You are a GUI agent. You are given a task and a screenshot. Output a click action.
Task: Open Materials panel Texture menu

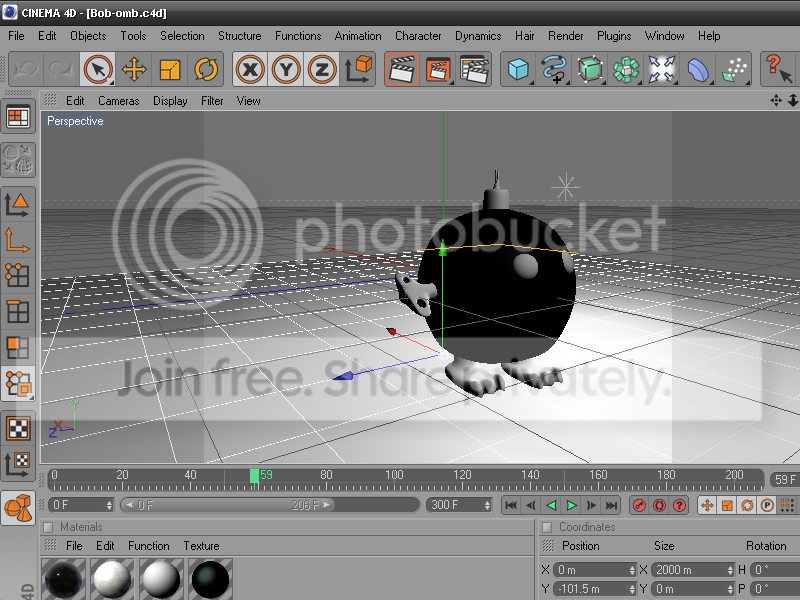201,546
